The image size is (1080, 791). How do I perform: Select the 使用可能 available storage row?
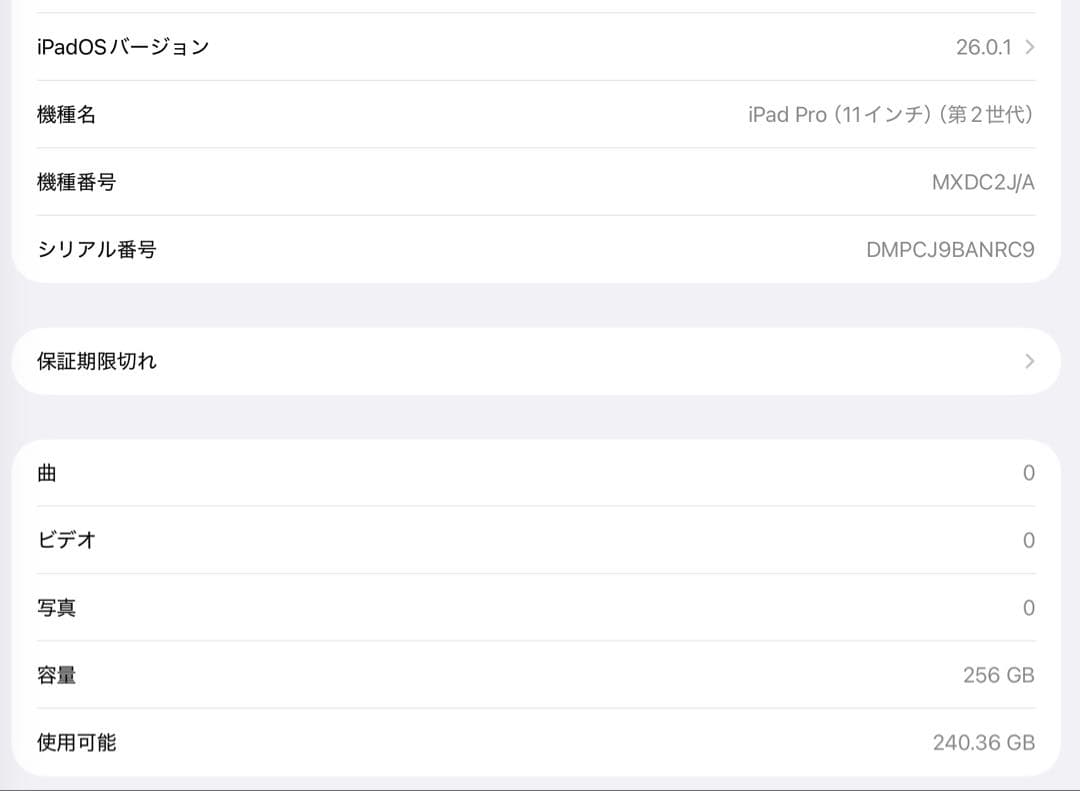pos(540,742)
